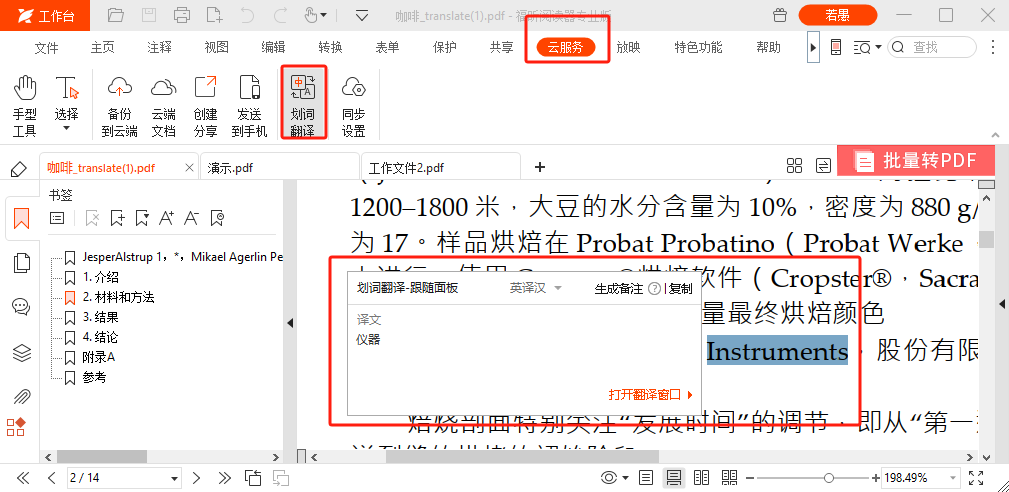Viewport: 1009px width, 492px height.
Task: Go to the first page
Action: pos(23,478)
